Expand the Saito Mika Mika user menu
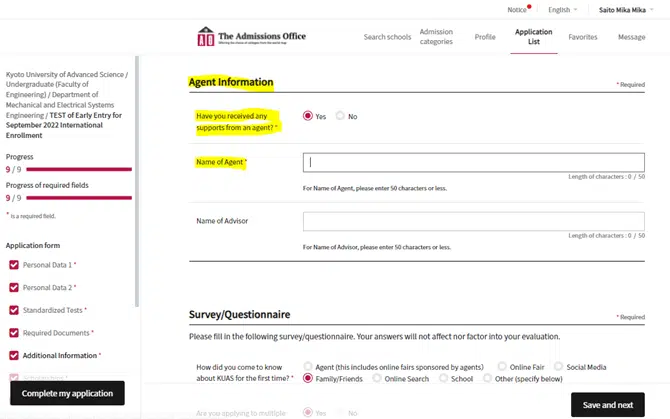This screenshot has height=419, width=670. (x=628, y=10)
